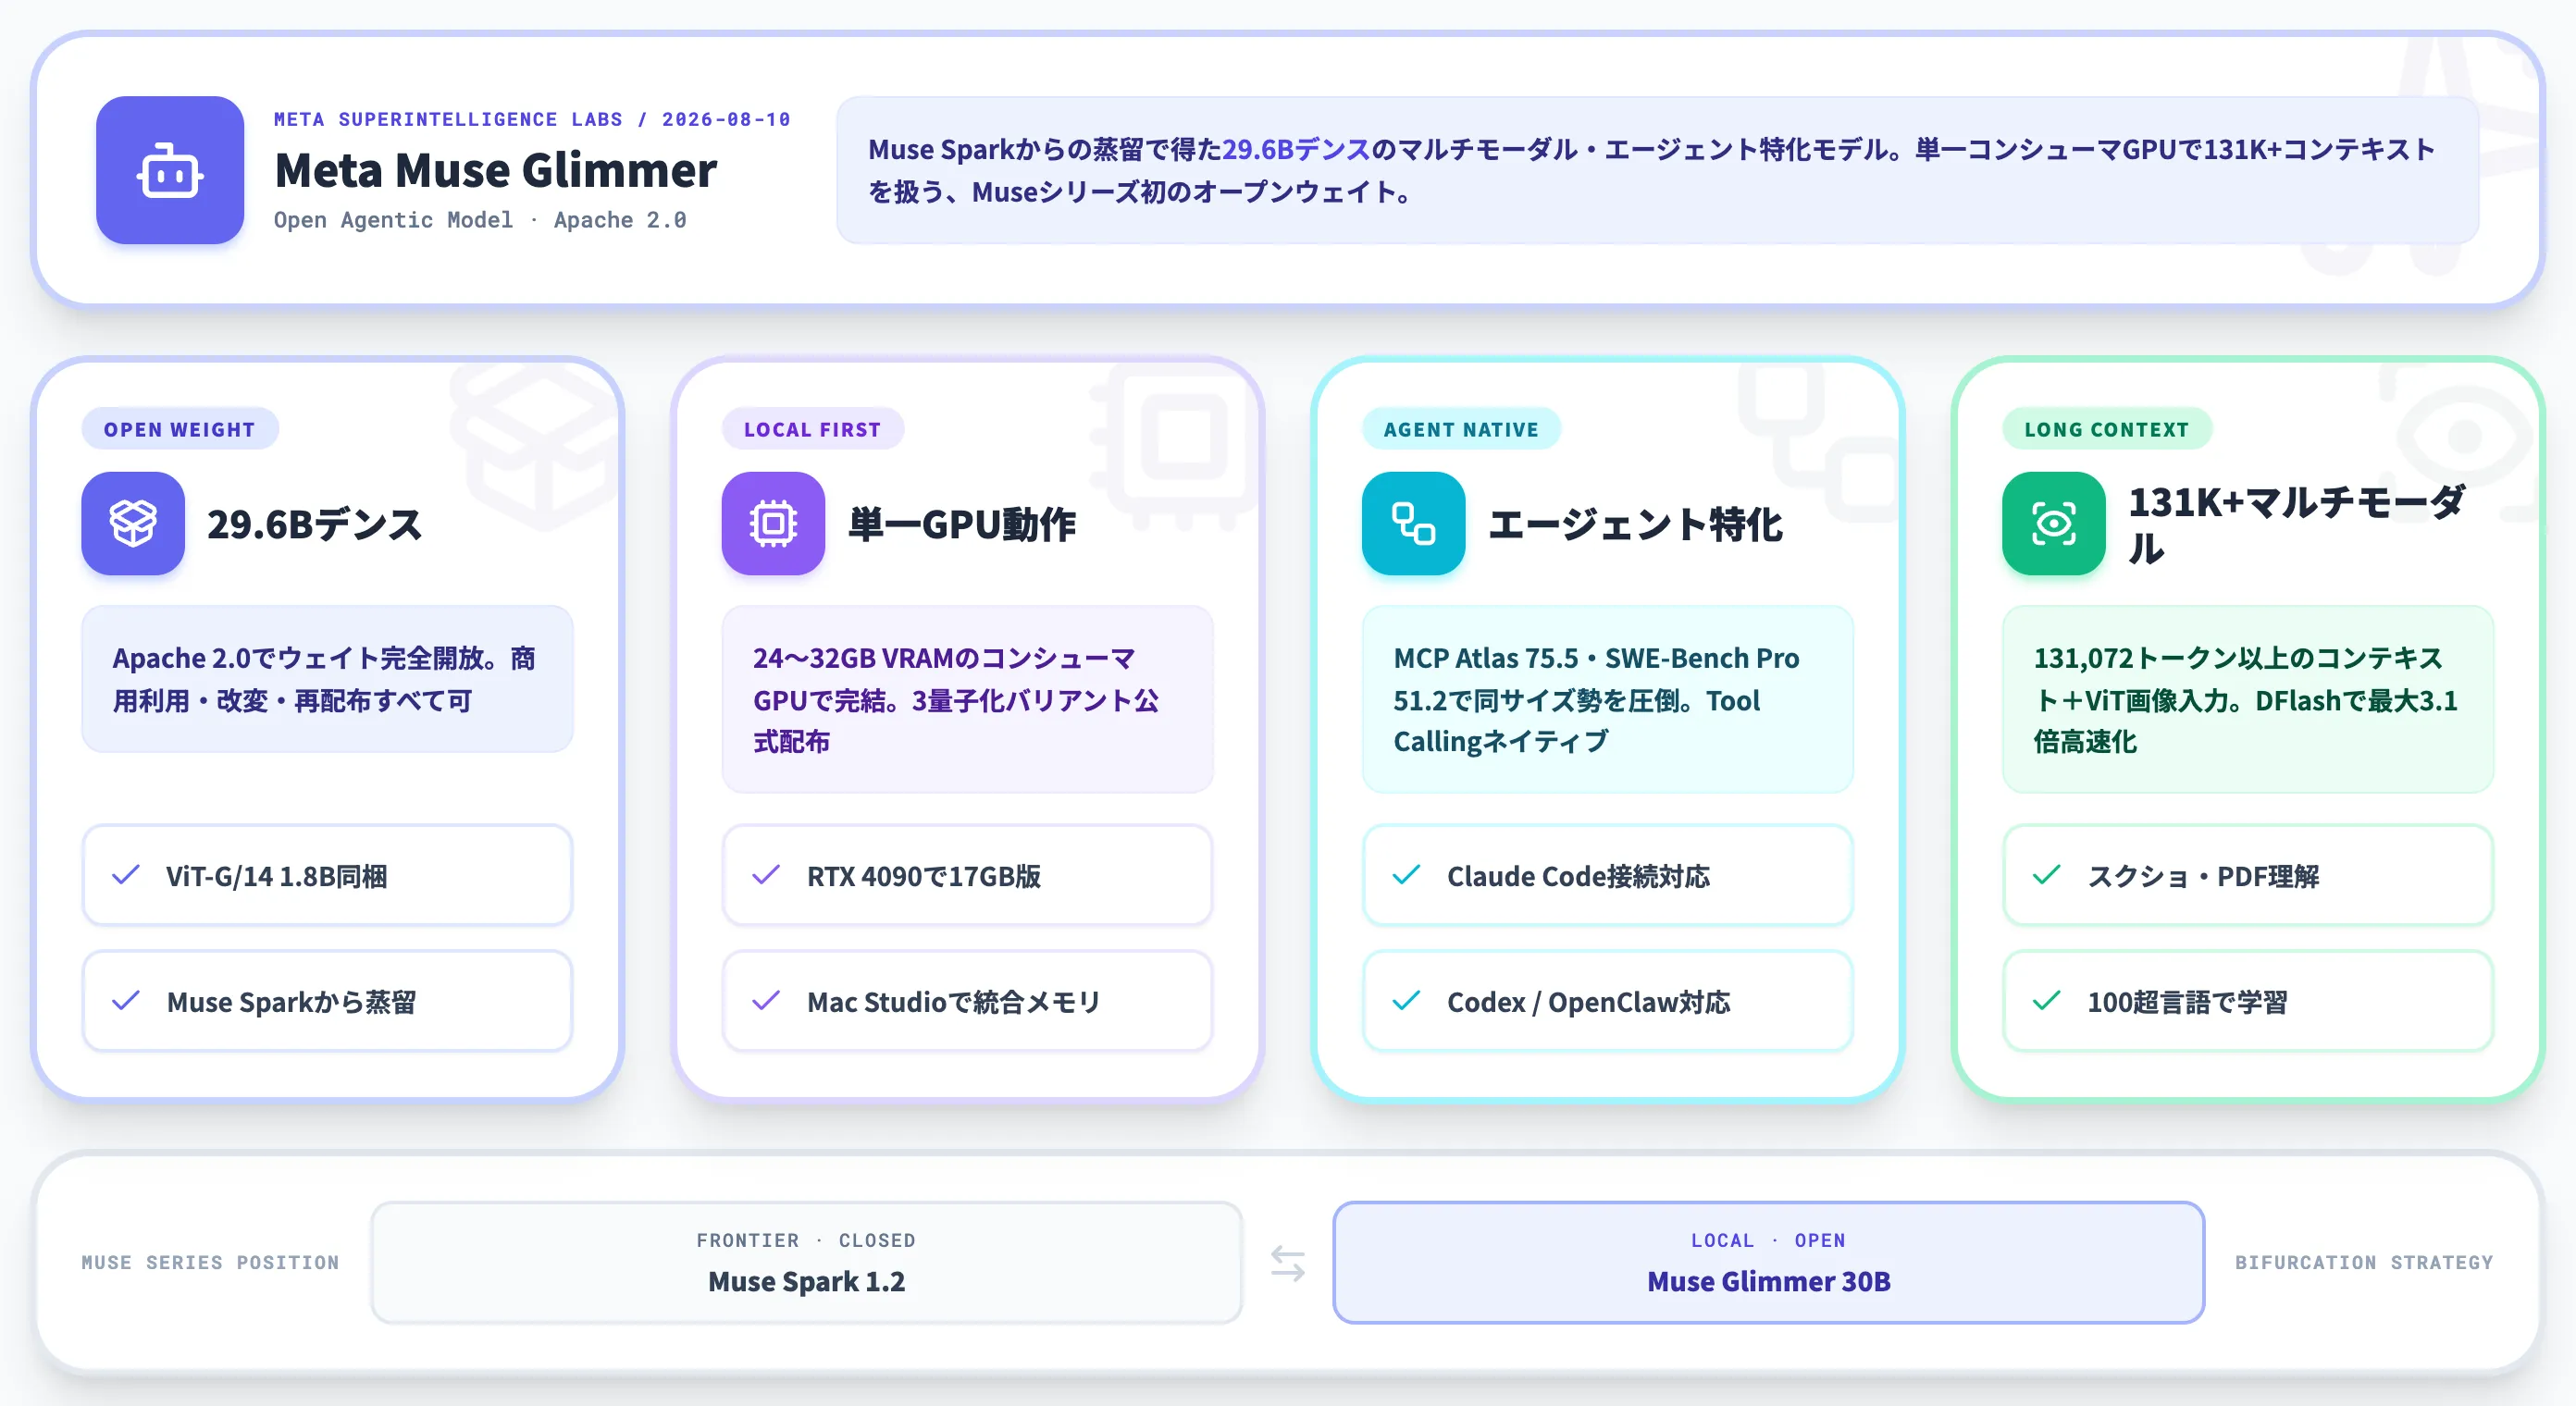Click the 単一GPU動作 card heading

[x=962, y=524]
